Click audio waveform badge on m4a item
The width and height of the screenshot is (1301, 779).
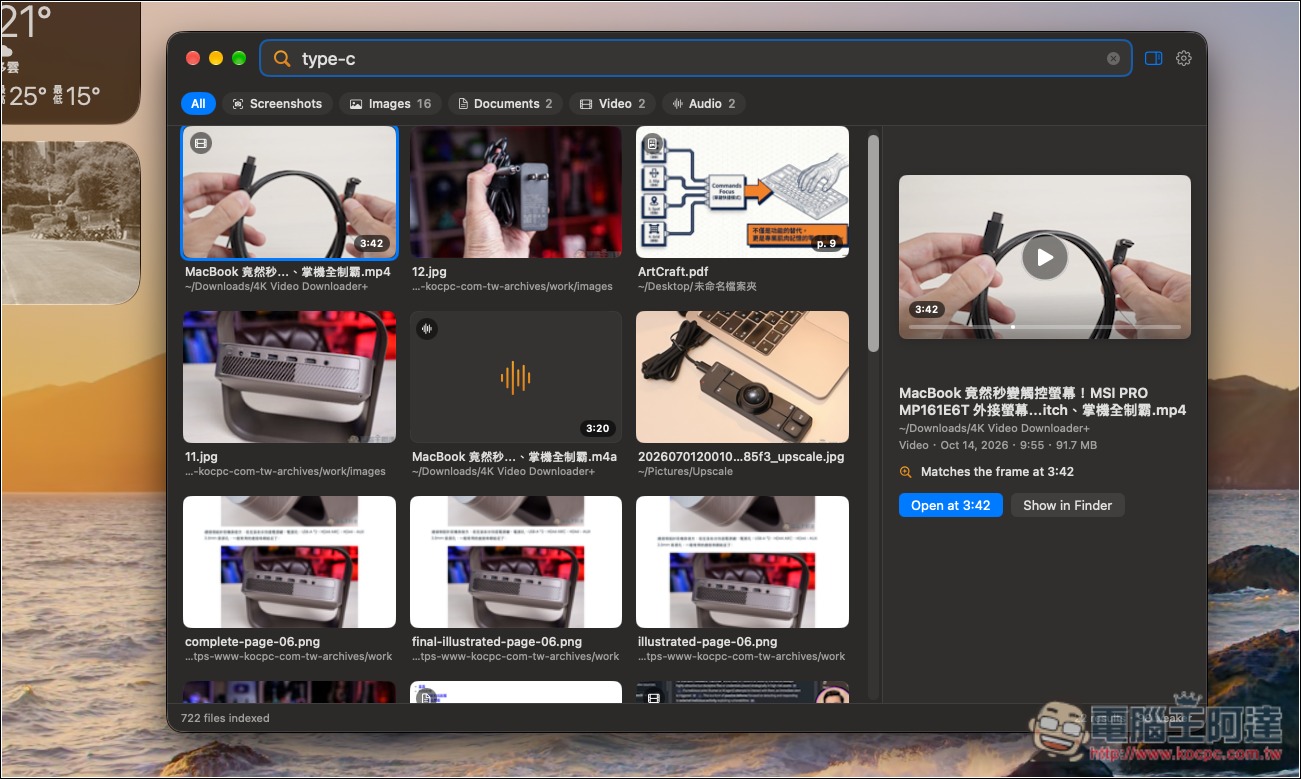(427, 328)
